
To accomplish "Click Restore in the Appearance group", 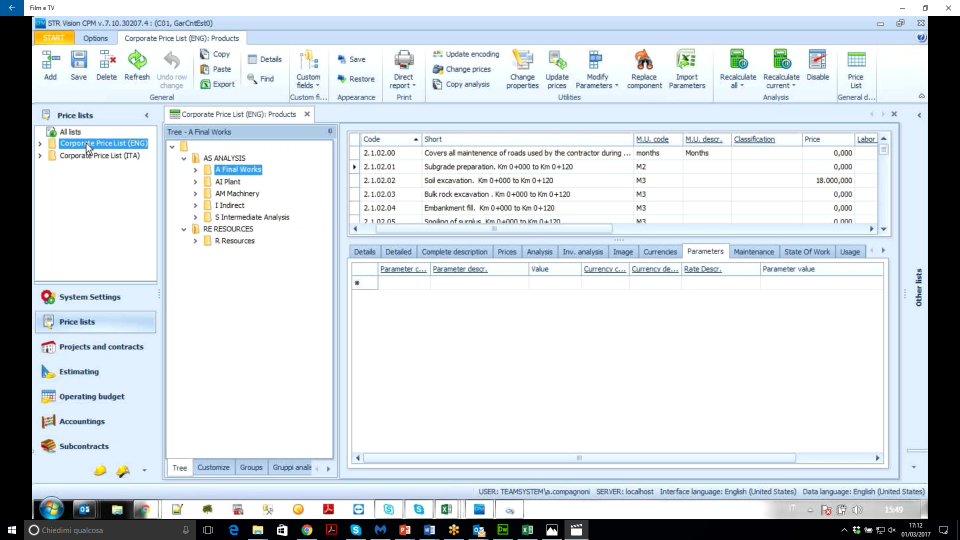I will click(356, 78).
